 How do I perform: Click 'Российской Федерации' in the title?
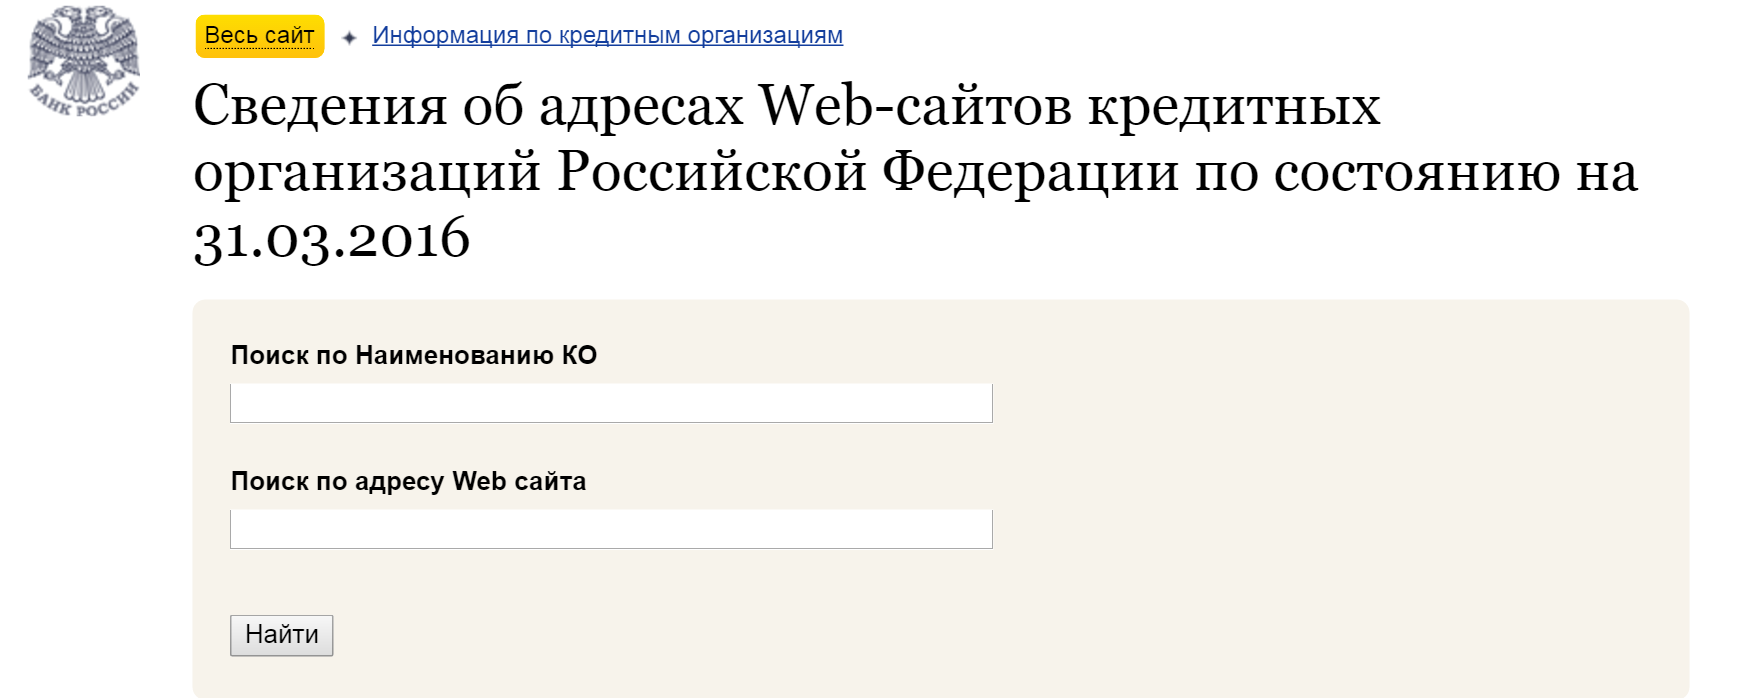point(868,171)
